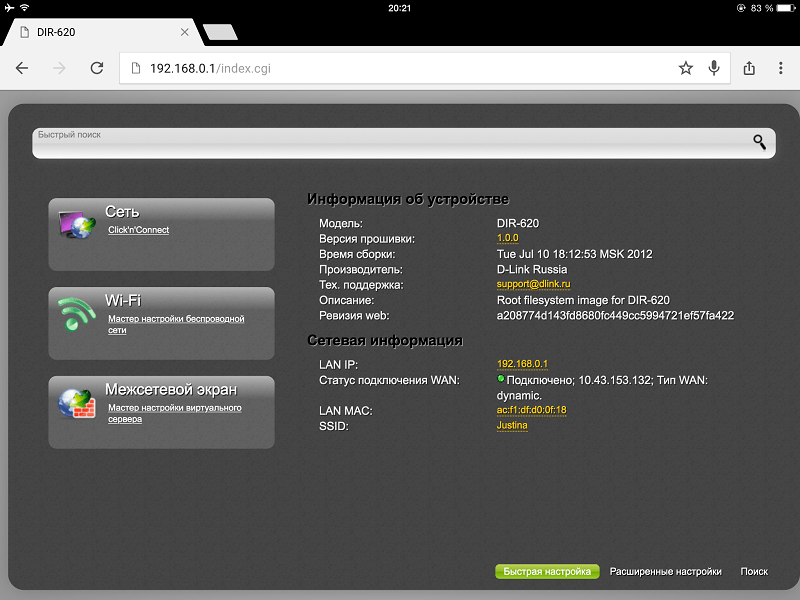Click the green Wi-Fi signal icon
The image size is (800, 600).
[x=76, y=314]
